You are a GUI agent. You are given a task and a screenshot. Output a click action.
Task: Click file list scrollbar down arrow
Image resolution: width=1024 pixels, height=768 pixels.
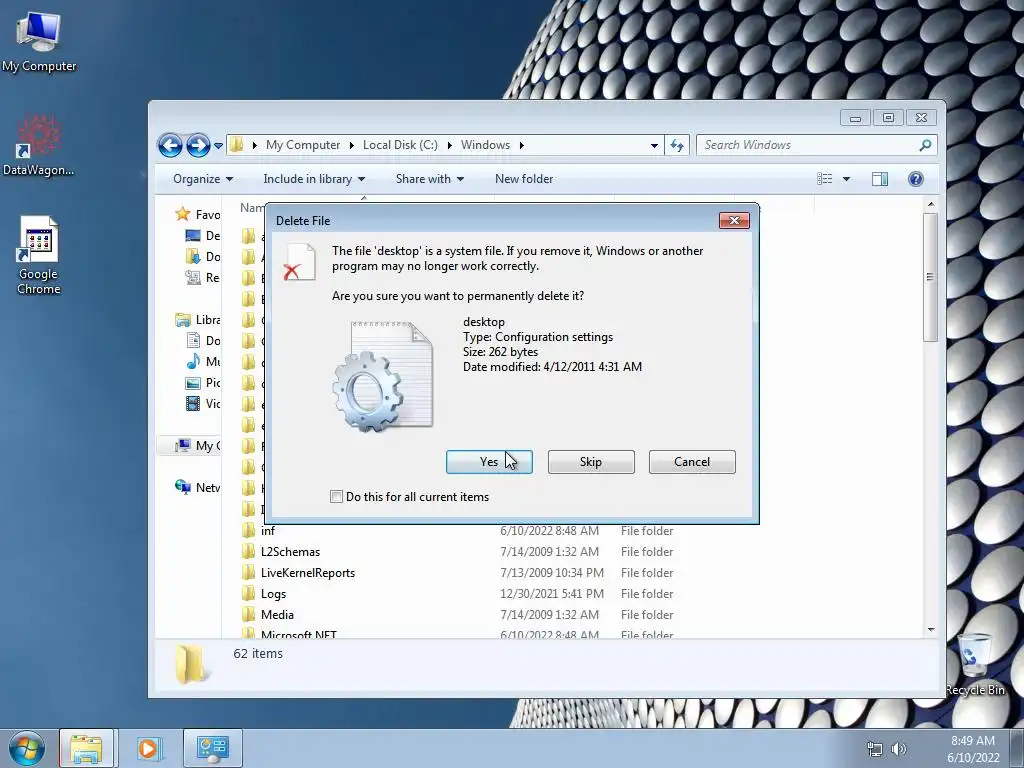click(931, 630)
